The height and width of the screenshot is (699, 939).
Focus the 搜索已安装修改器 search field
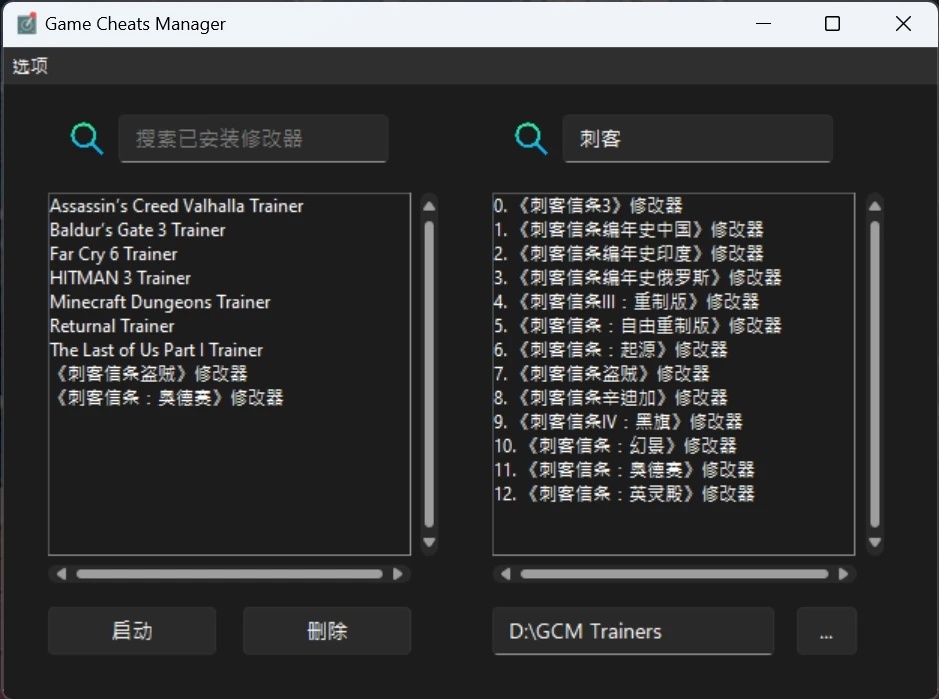click(253, 138)
